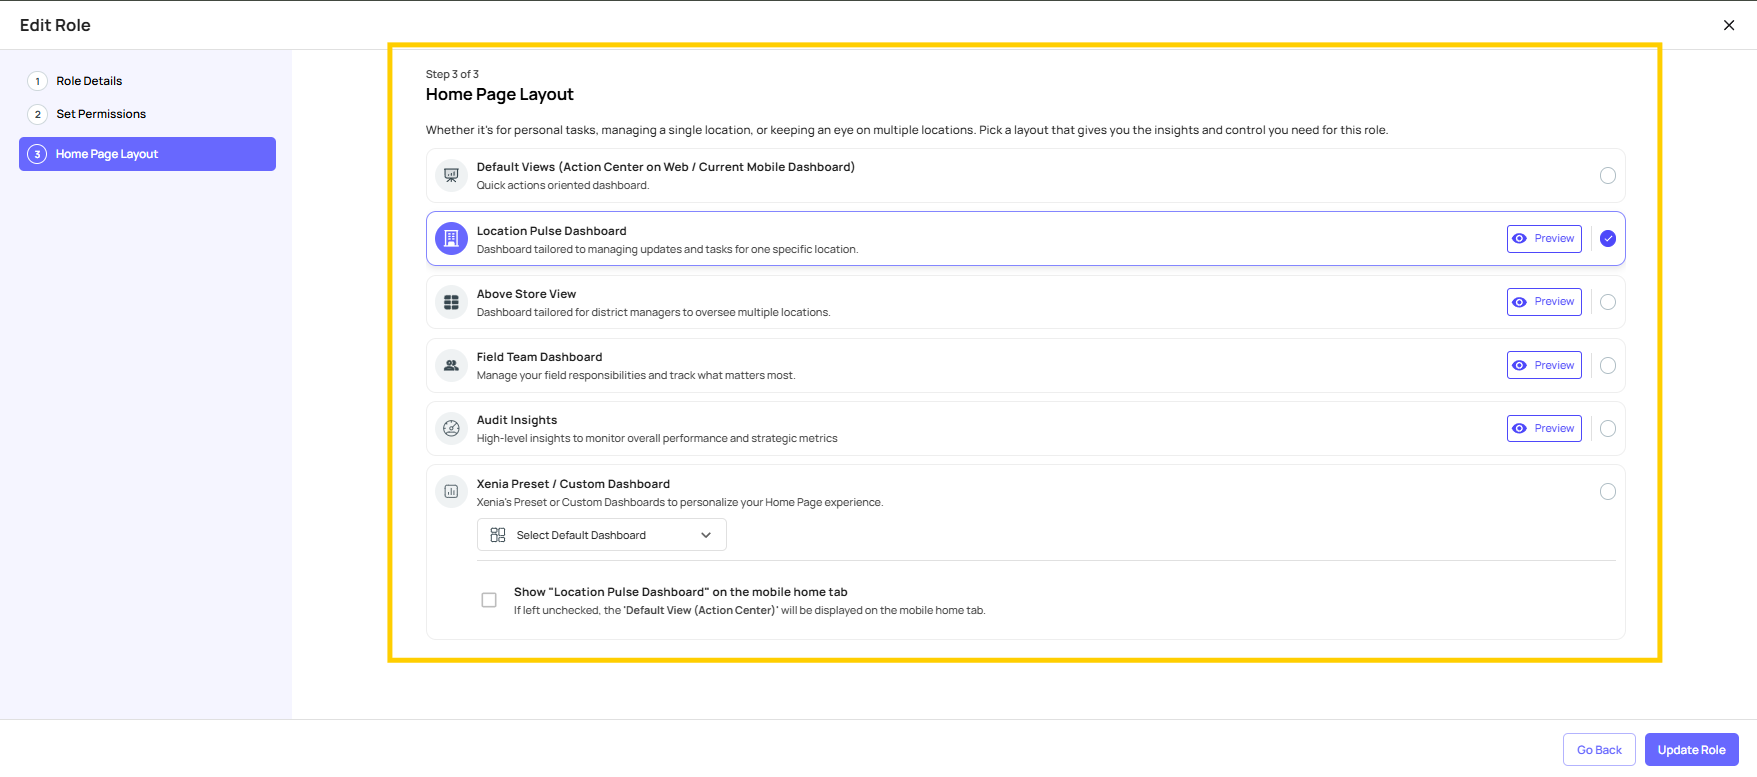The width and height of the screenshot is (1757, 777).
Task: Click the Location Pulse Dashboard building icon
Action: [x=451, y=238]
